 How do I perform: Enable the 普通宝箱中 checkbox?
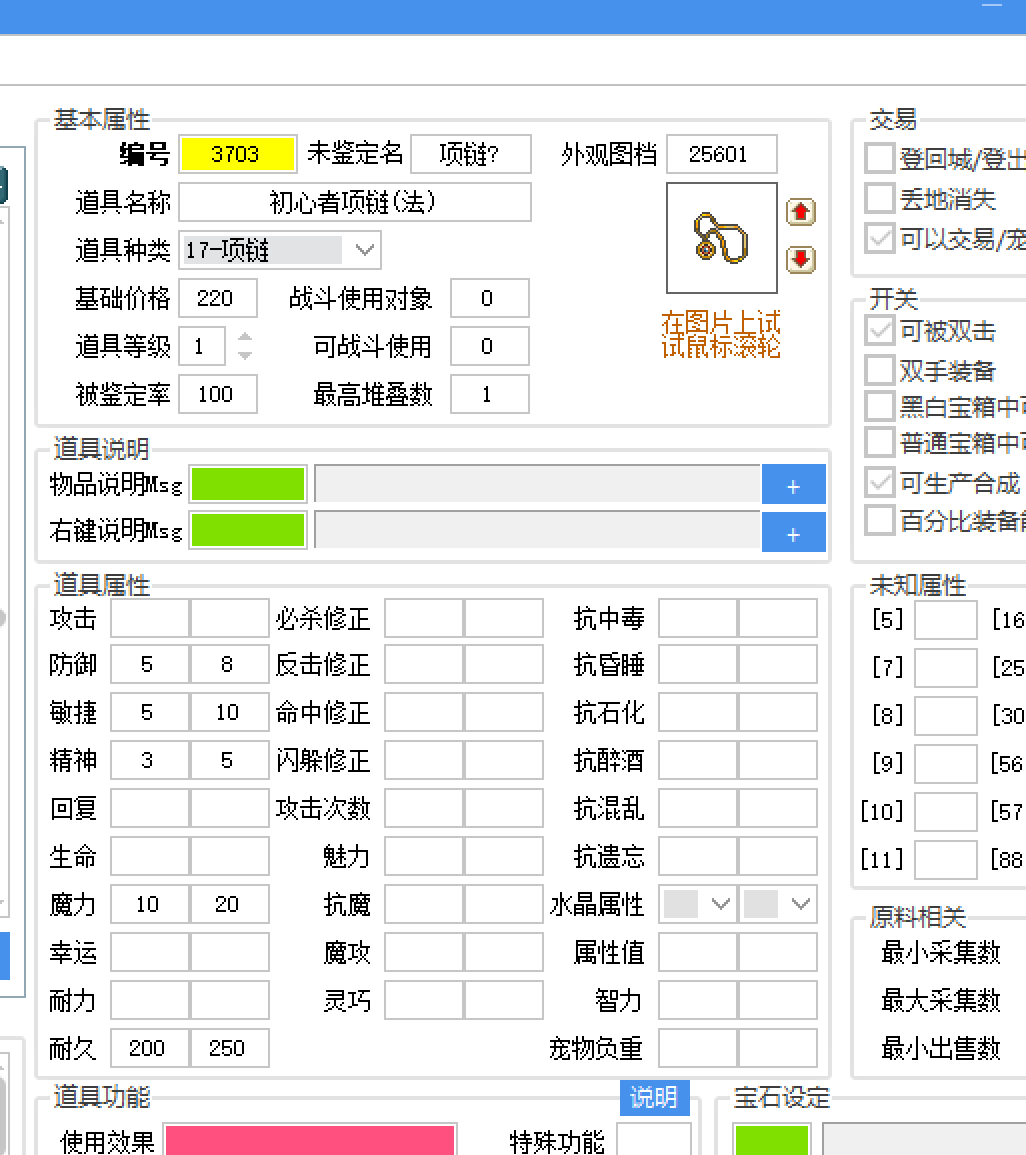click(879, 442)
